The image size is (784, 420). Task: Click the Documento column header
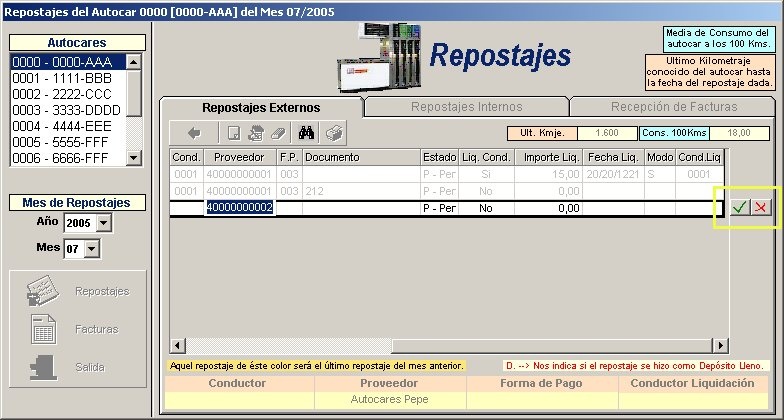361,157
